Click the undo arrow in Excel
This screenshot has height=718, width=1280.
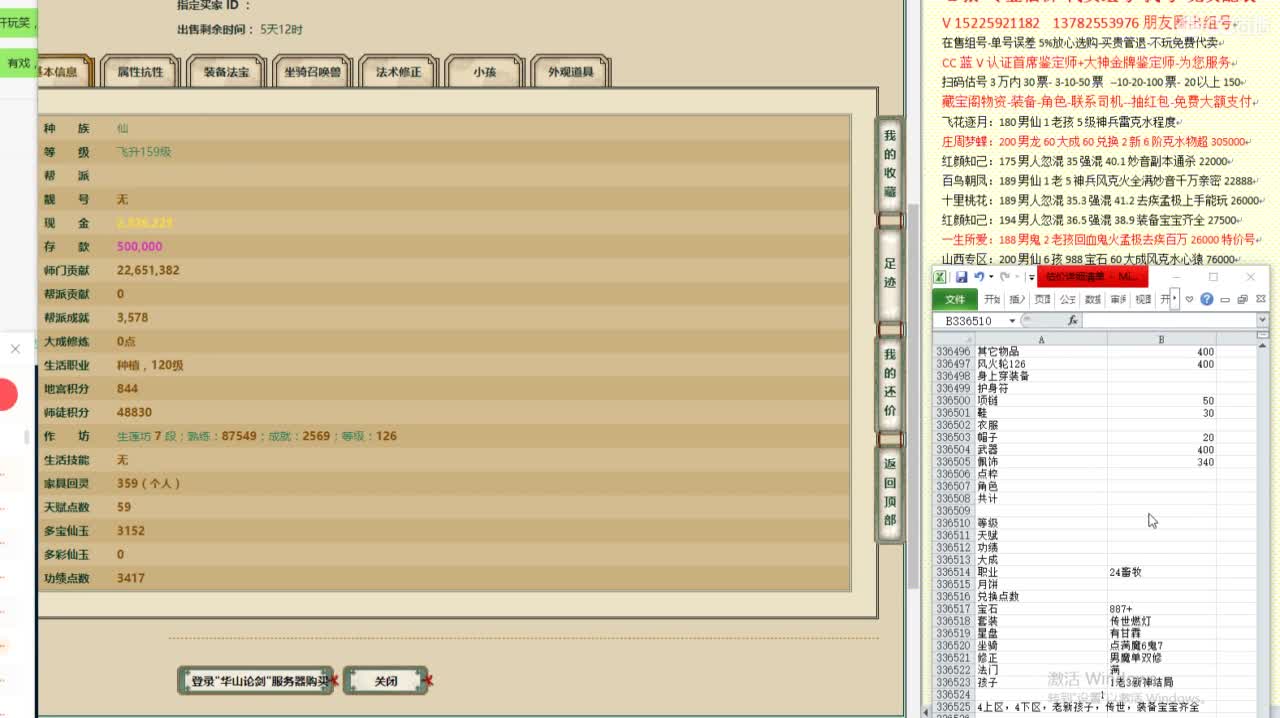click(x=978, y=277)
